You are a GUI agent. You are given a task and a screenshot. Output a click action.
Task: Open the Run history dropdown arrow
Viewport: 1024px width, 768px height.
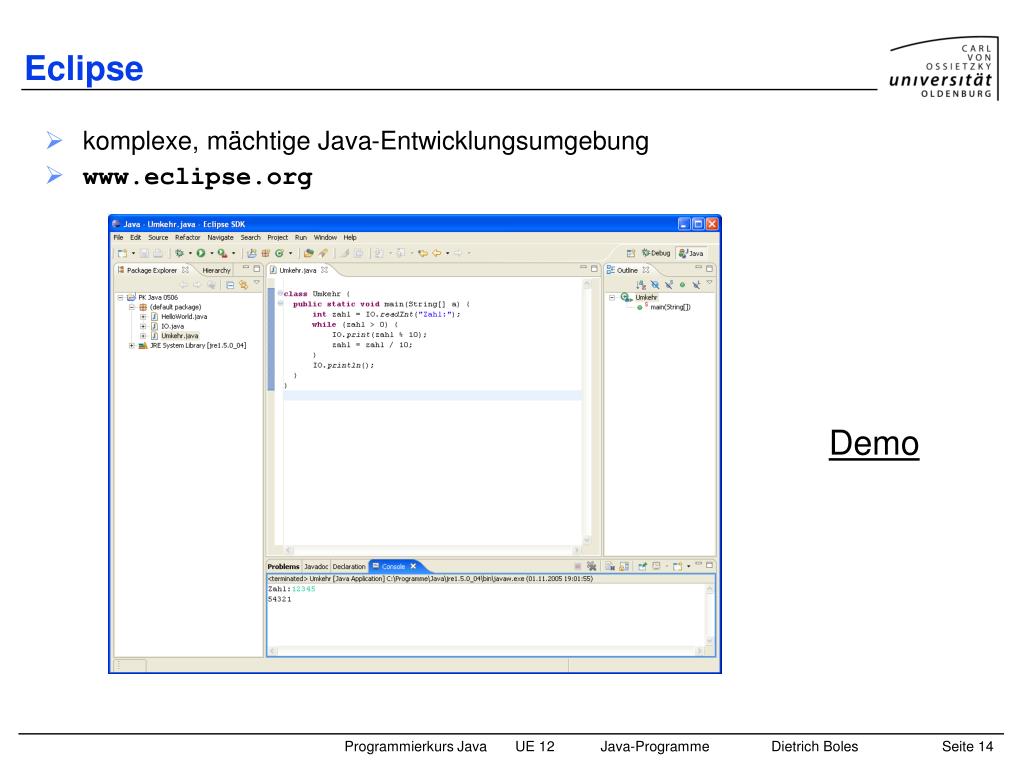tap(212, 253)
